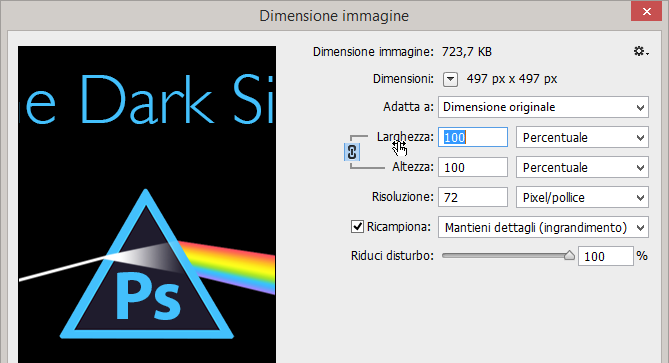Image resolution: width=669 pixels, height=363 pixels.
Task: Click the Riduci disturbo percentage field
Action: (605, 256)
